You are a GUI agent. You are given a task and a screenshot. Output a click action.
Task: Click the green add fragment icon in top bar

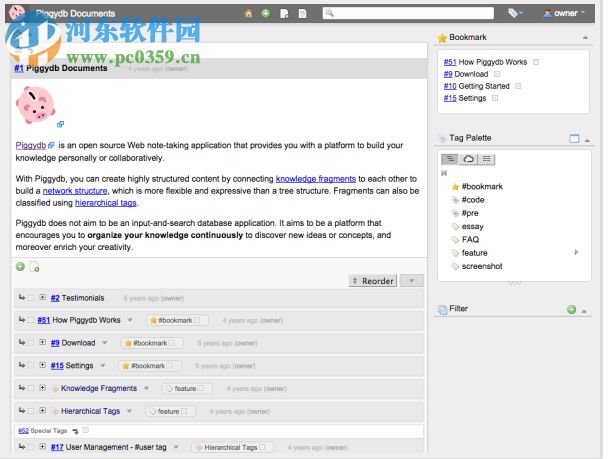pyautogui.click(x=266, y=14)
